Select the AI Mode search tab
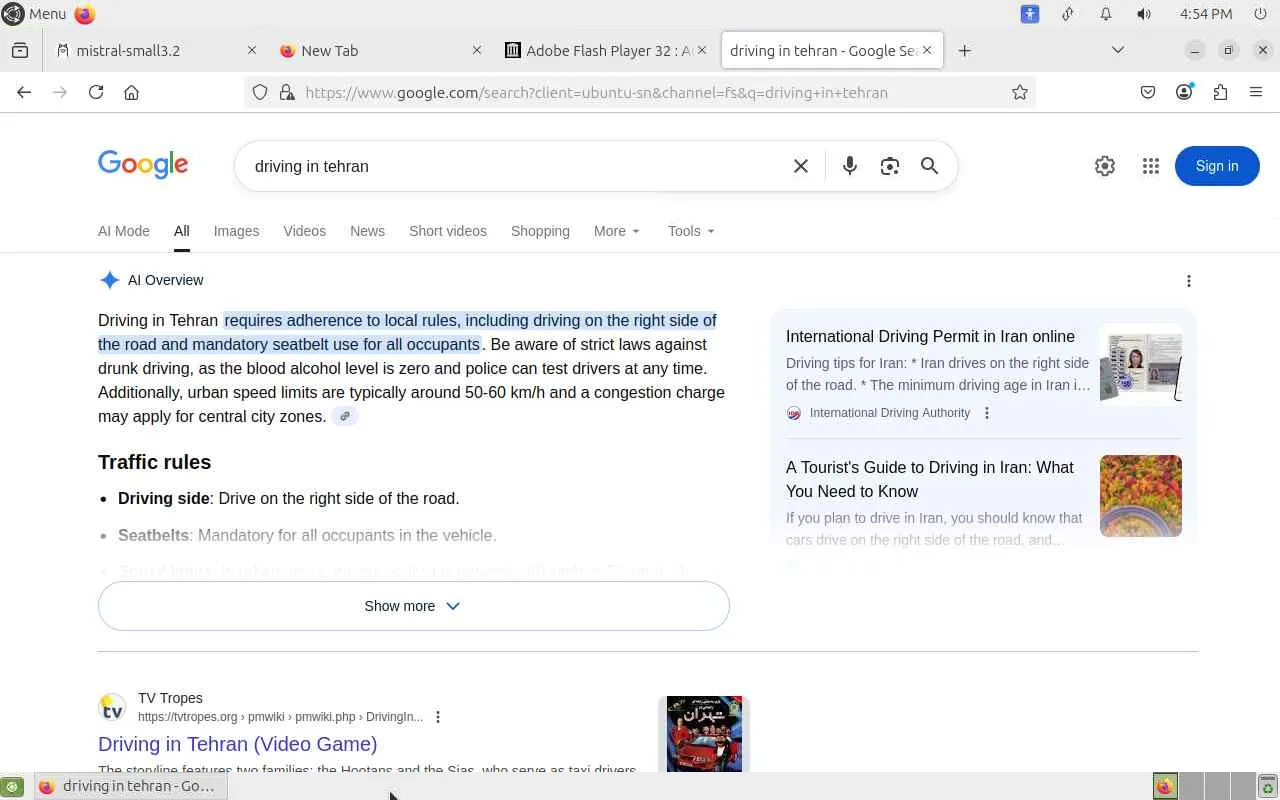Image resolution: width=1280 pixels, height=800 pixels. 124,231
